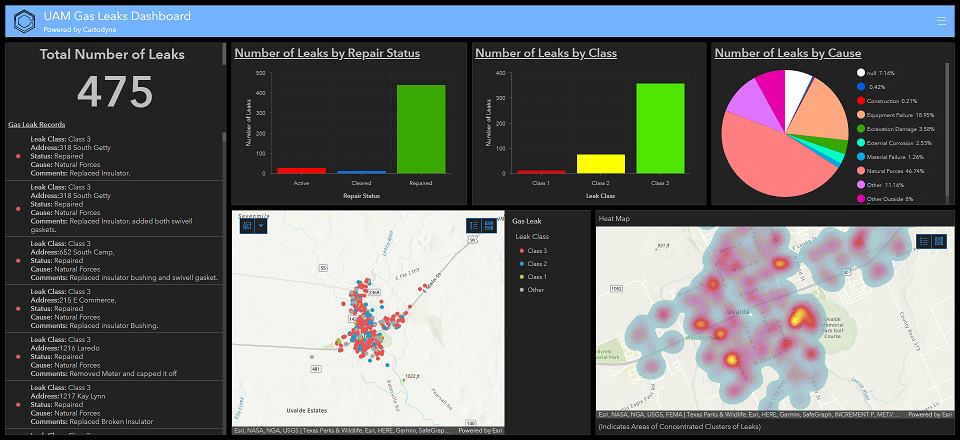
Task: Click the white null legend swatch
Action: 861,73
